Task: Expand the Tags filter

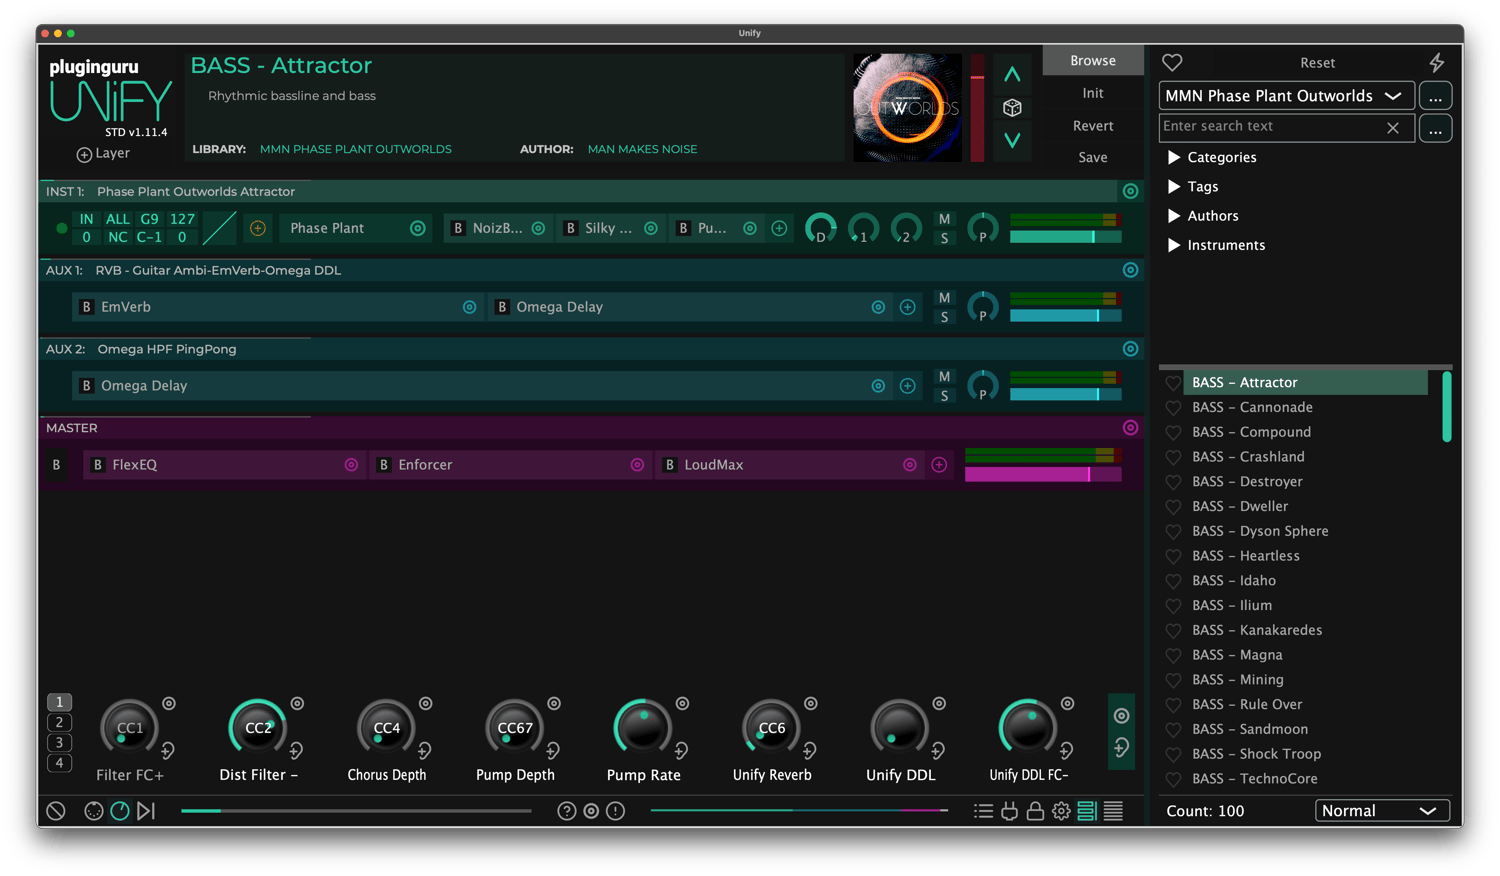Action: coord(1174,187)
